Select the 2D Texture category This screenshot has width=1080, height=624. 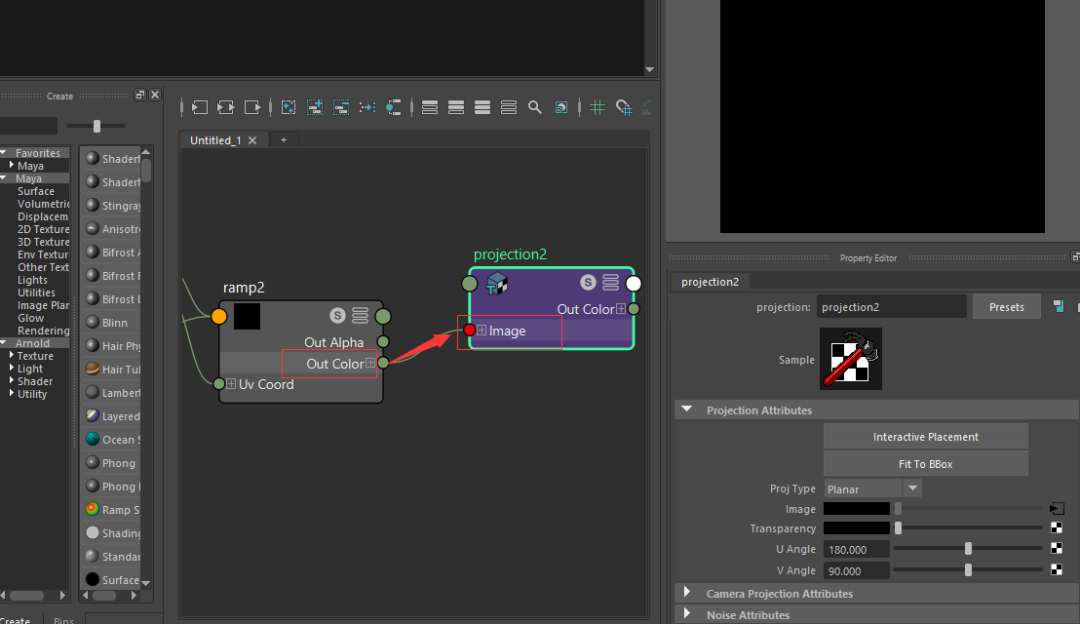(x=43, y=229)
